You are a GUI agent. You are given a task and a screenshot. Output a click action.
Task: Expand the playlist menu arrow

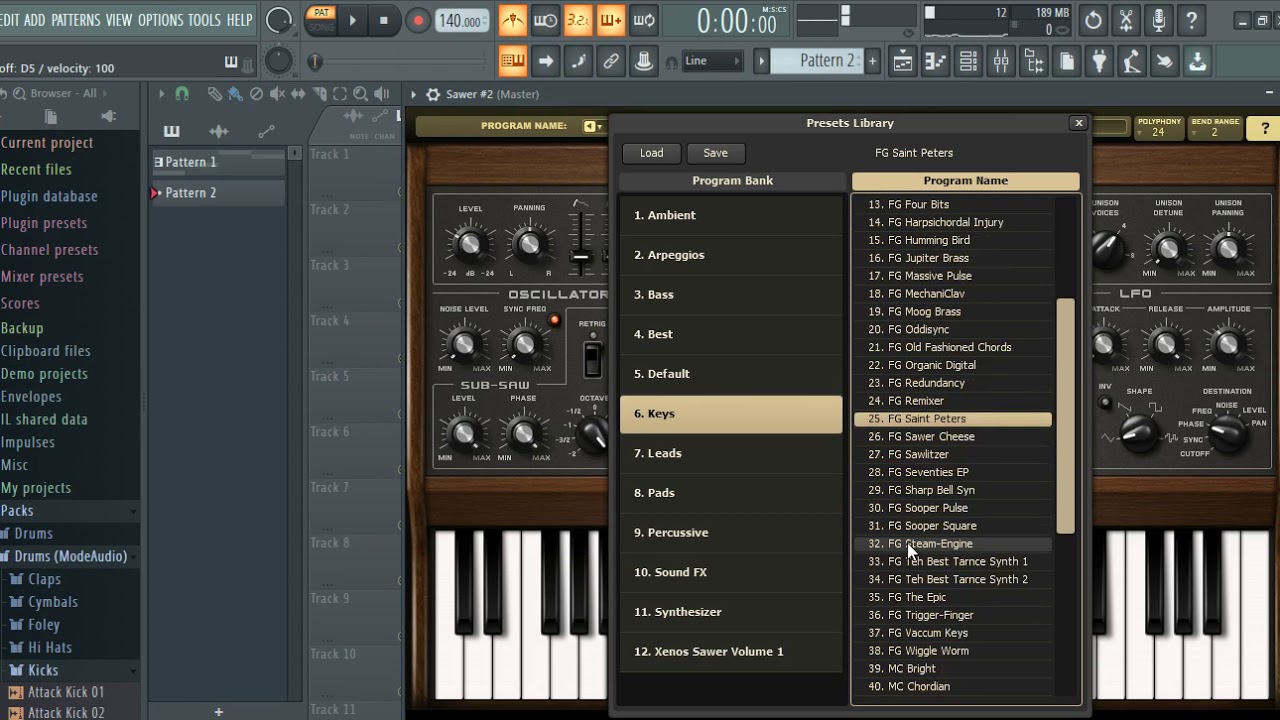click(160, 93)
